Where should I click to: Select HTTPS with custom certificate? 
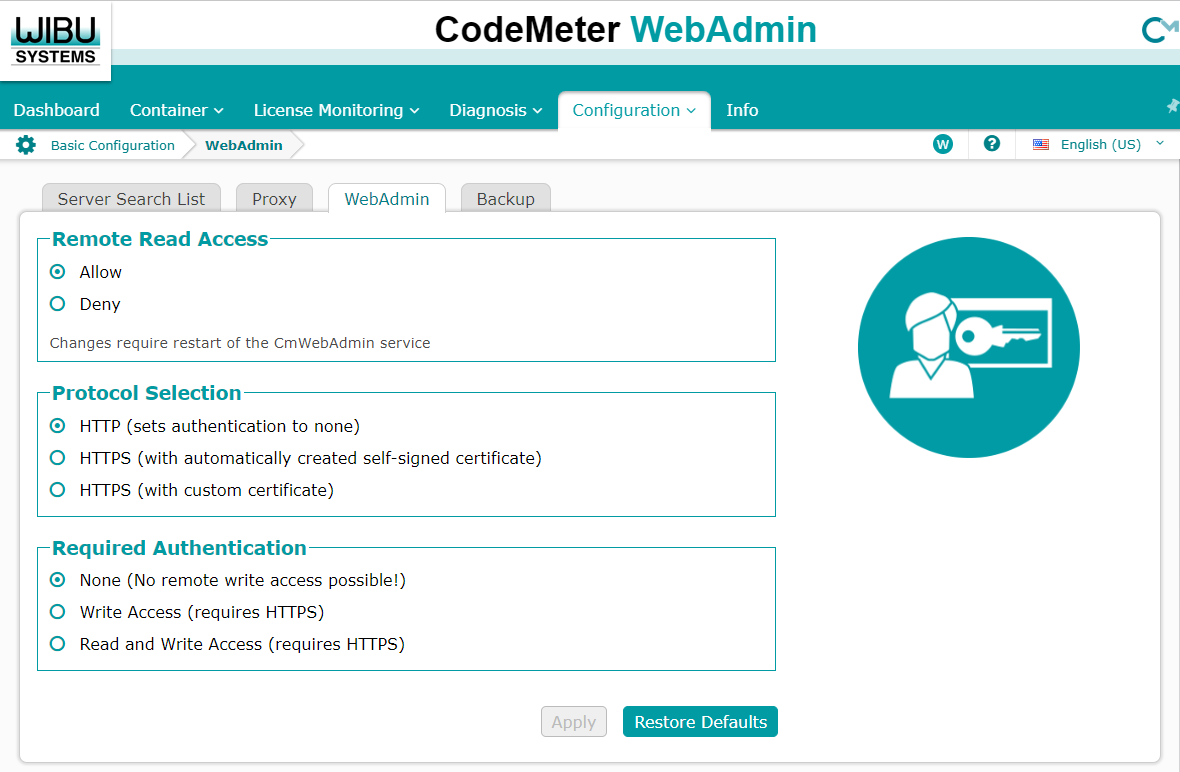tap(58, 490)
